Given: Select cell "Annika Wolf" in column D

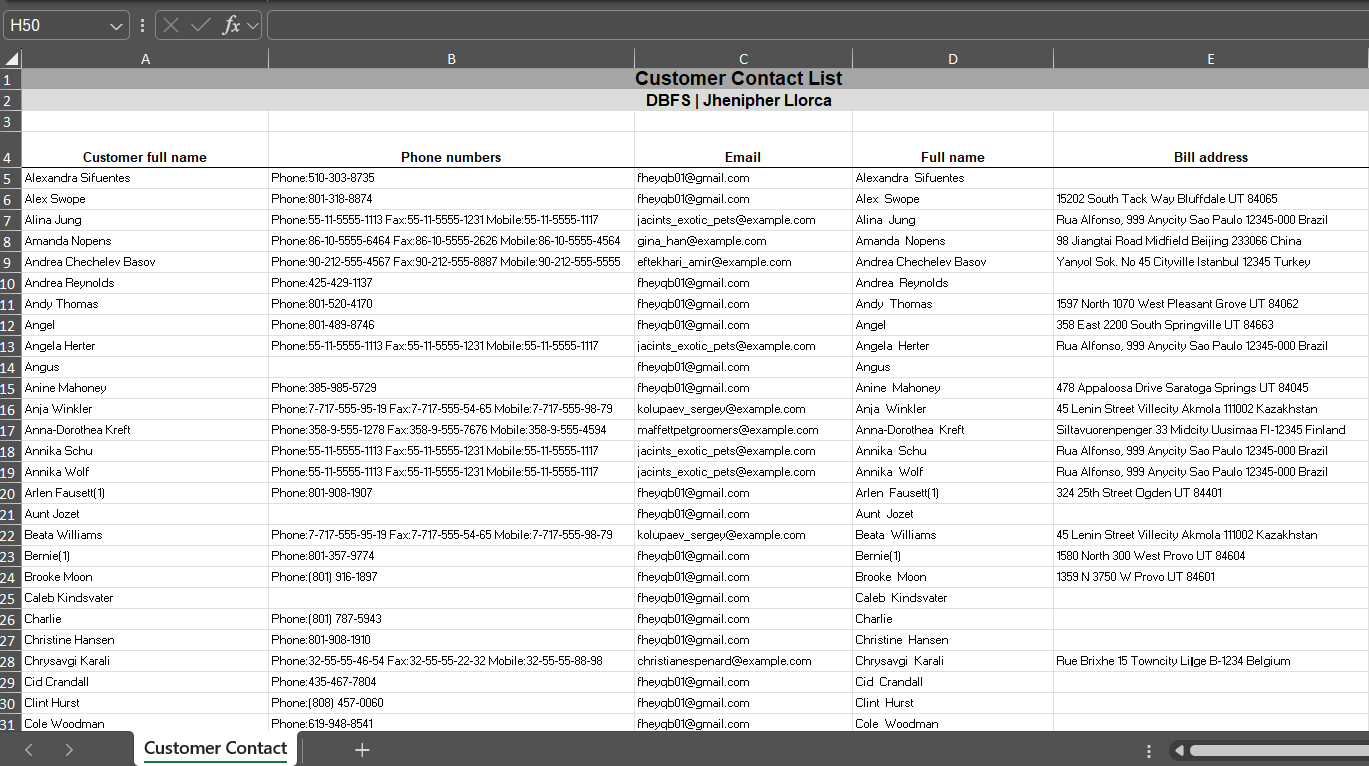Looking at the screenshot, I should (x=953, y=472).
